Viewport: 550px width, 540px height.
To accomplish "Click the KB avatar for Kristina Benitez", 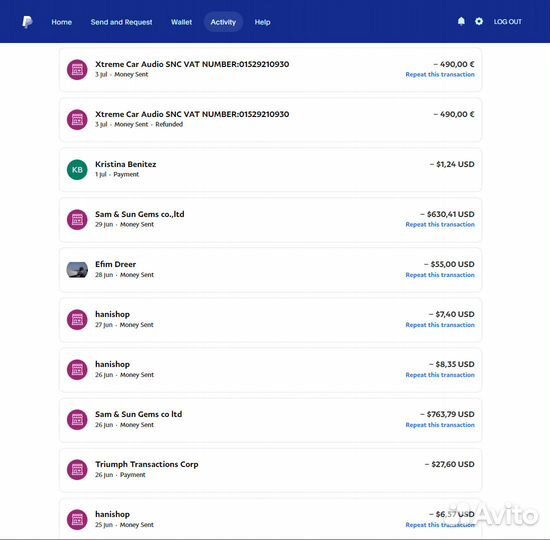I will tap(77, 170).
